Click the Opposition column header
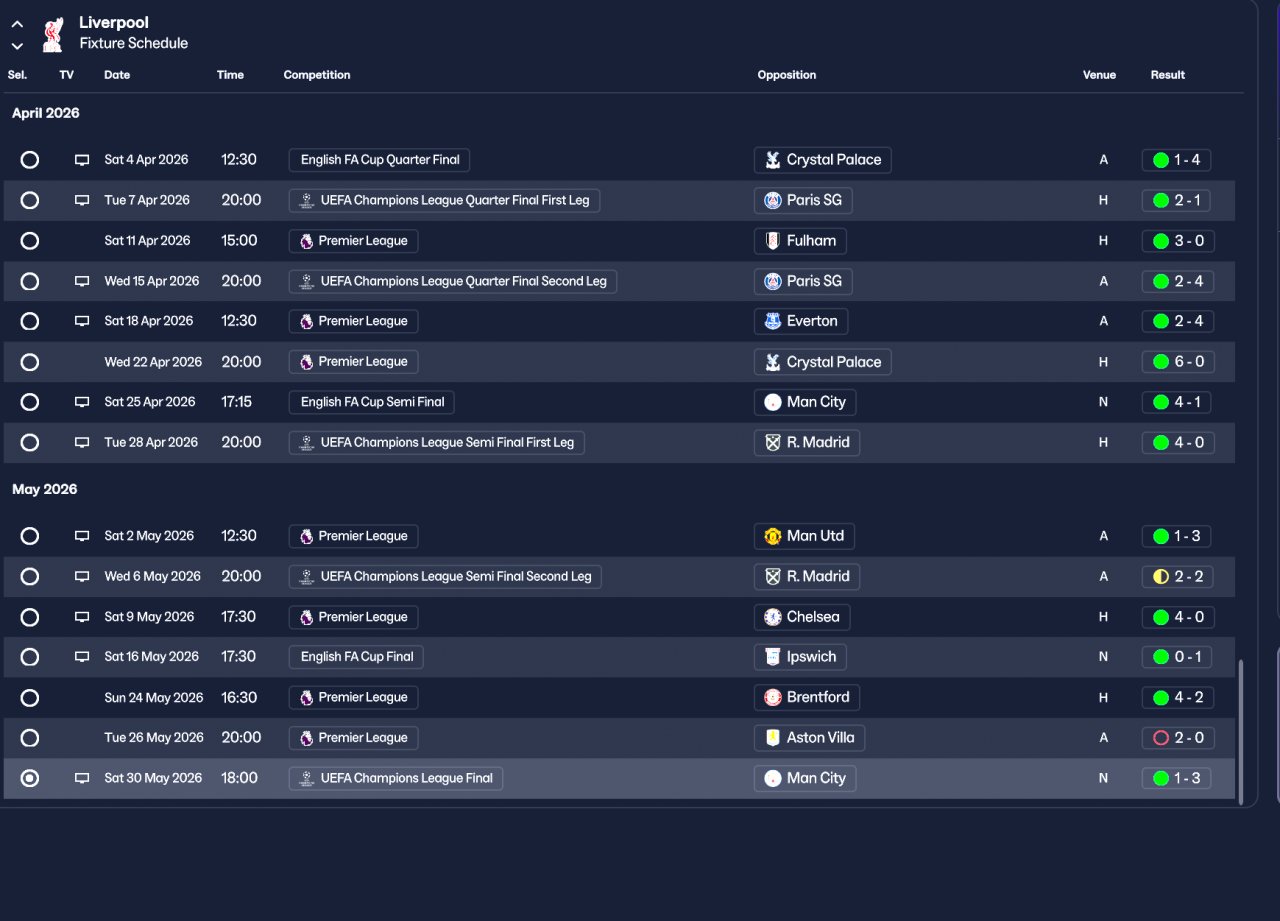Image resolution: width=1280 pixels, height=921 pixels. [787, 75]
